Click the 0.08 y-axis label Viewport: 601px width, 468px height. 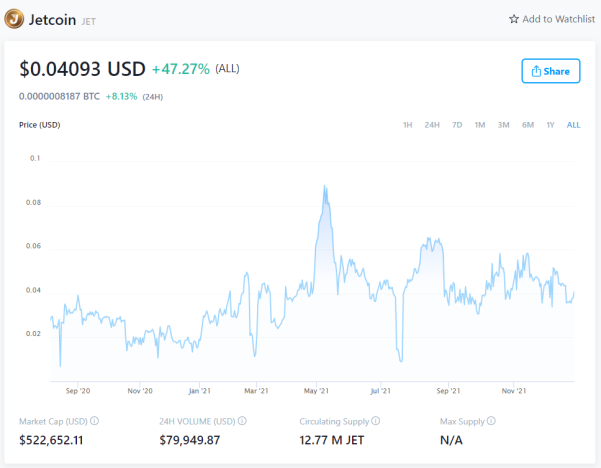33,202
